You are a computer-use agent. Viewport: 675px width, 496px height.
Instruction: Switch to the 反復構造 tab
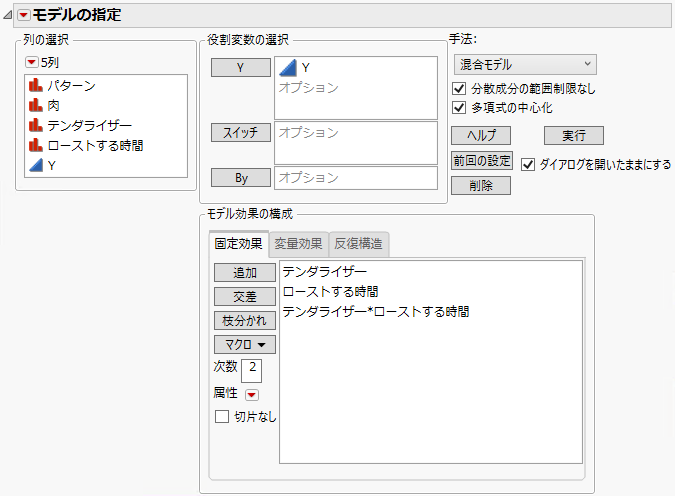[x=358, y=243]
